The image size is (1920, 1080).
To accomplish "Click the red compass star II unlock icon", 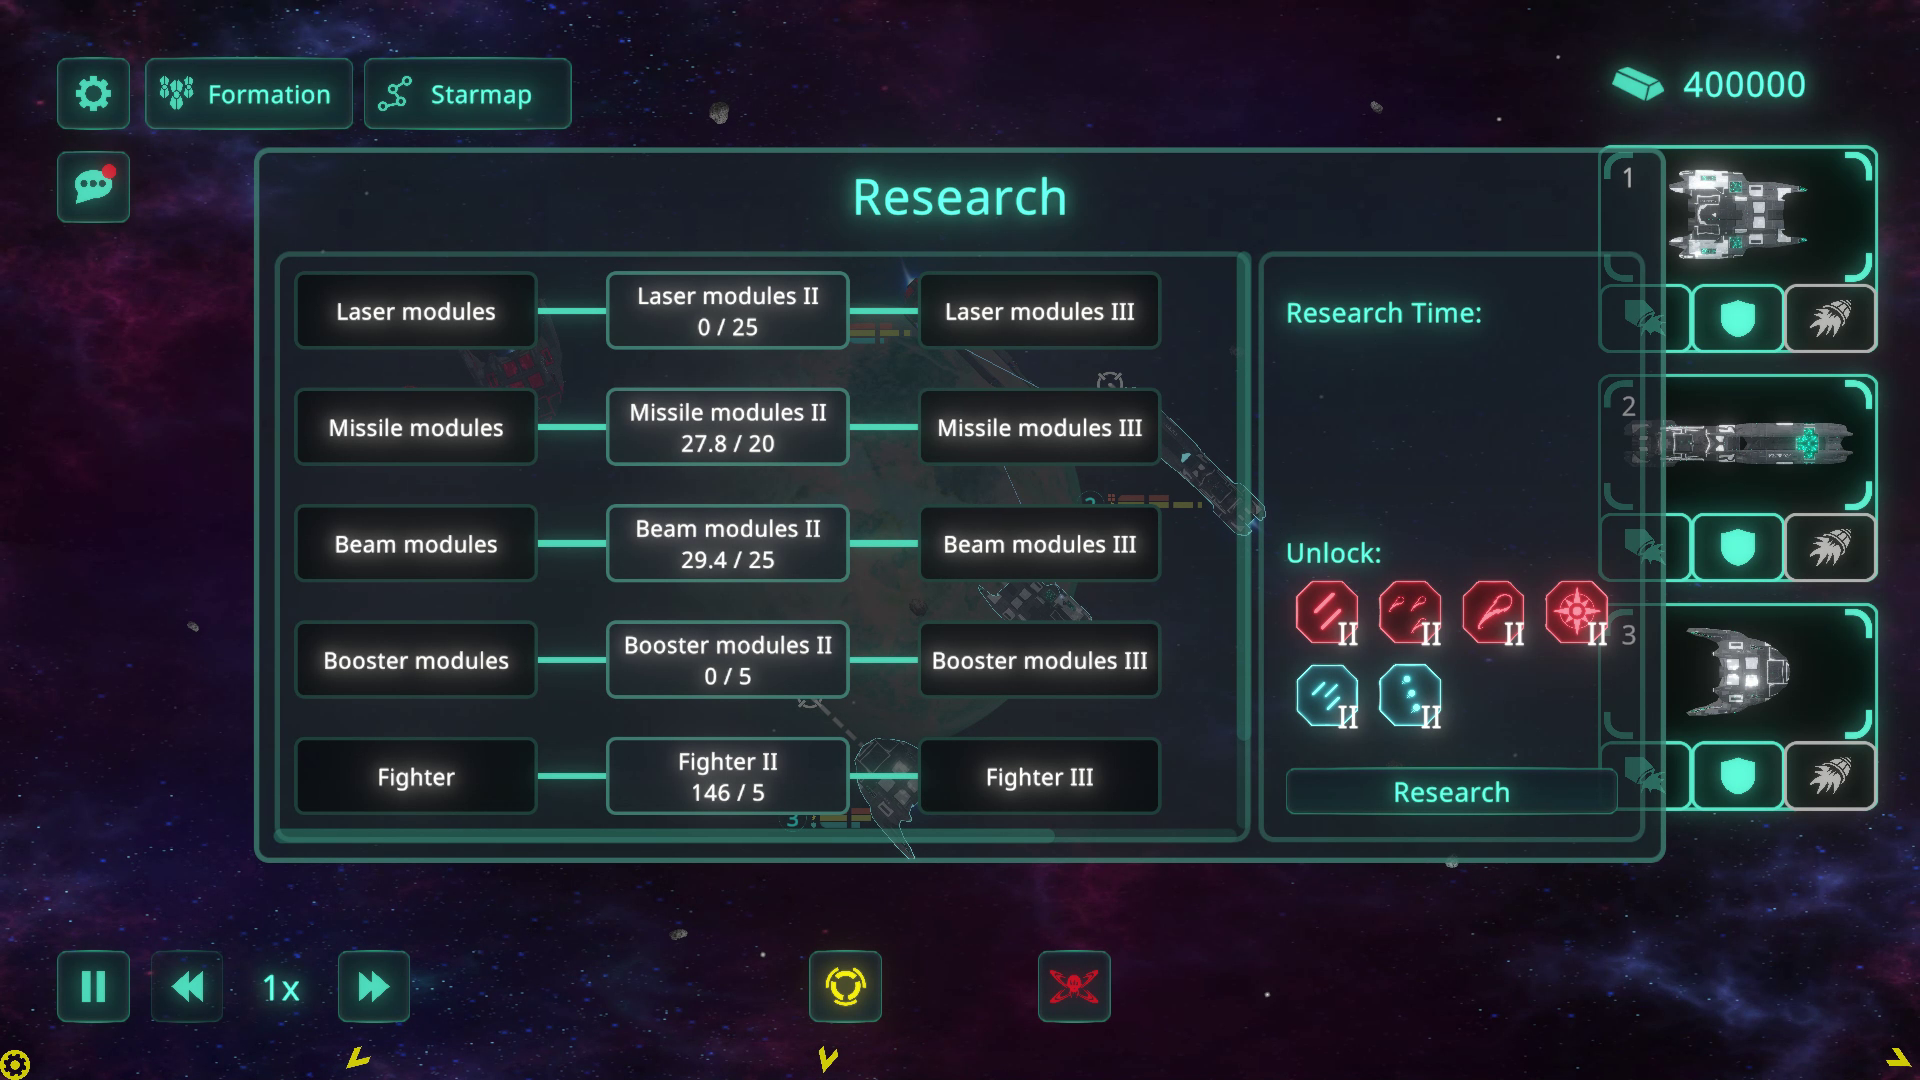I will click(x=1576, y=613).
